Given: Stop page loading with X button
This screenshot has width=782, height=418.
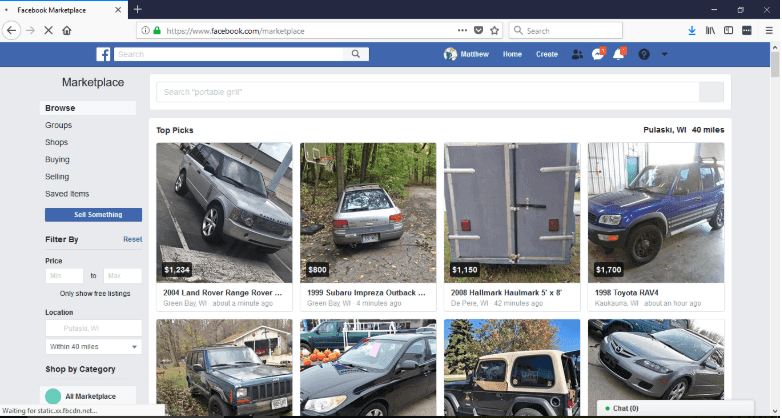Looking at the screenshot, I should pos(48,30).
